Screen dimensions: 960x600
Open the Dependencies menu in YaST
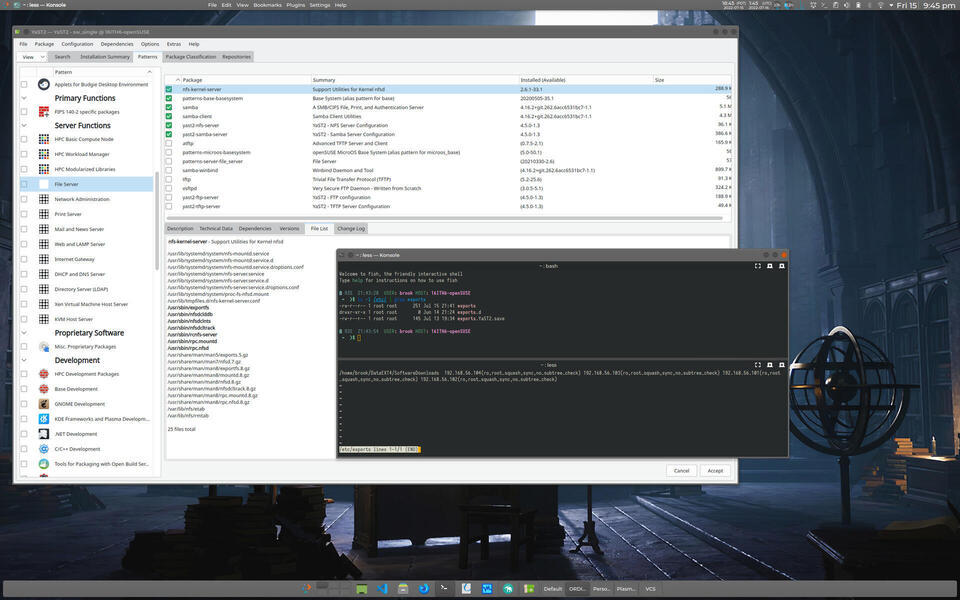(x=117, y=44)
